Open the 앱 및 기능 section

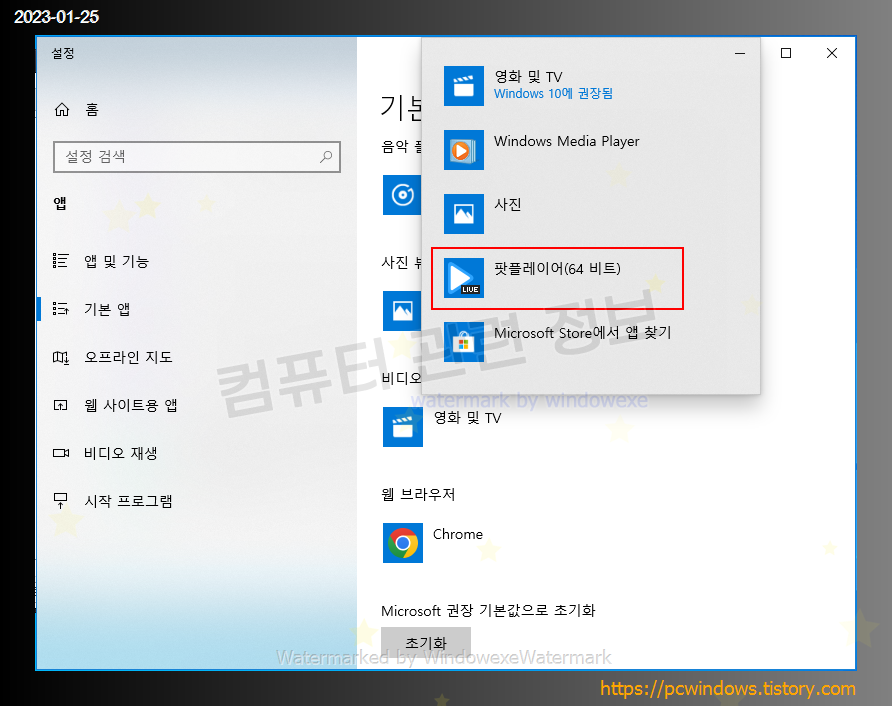point(196,261)
